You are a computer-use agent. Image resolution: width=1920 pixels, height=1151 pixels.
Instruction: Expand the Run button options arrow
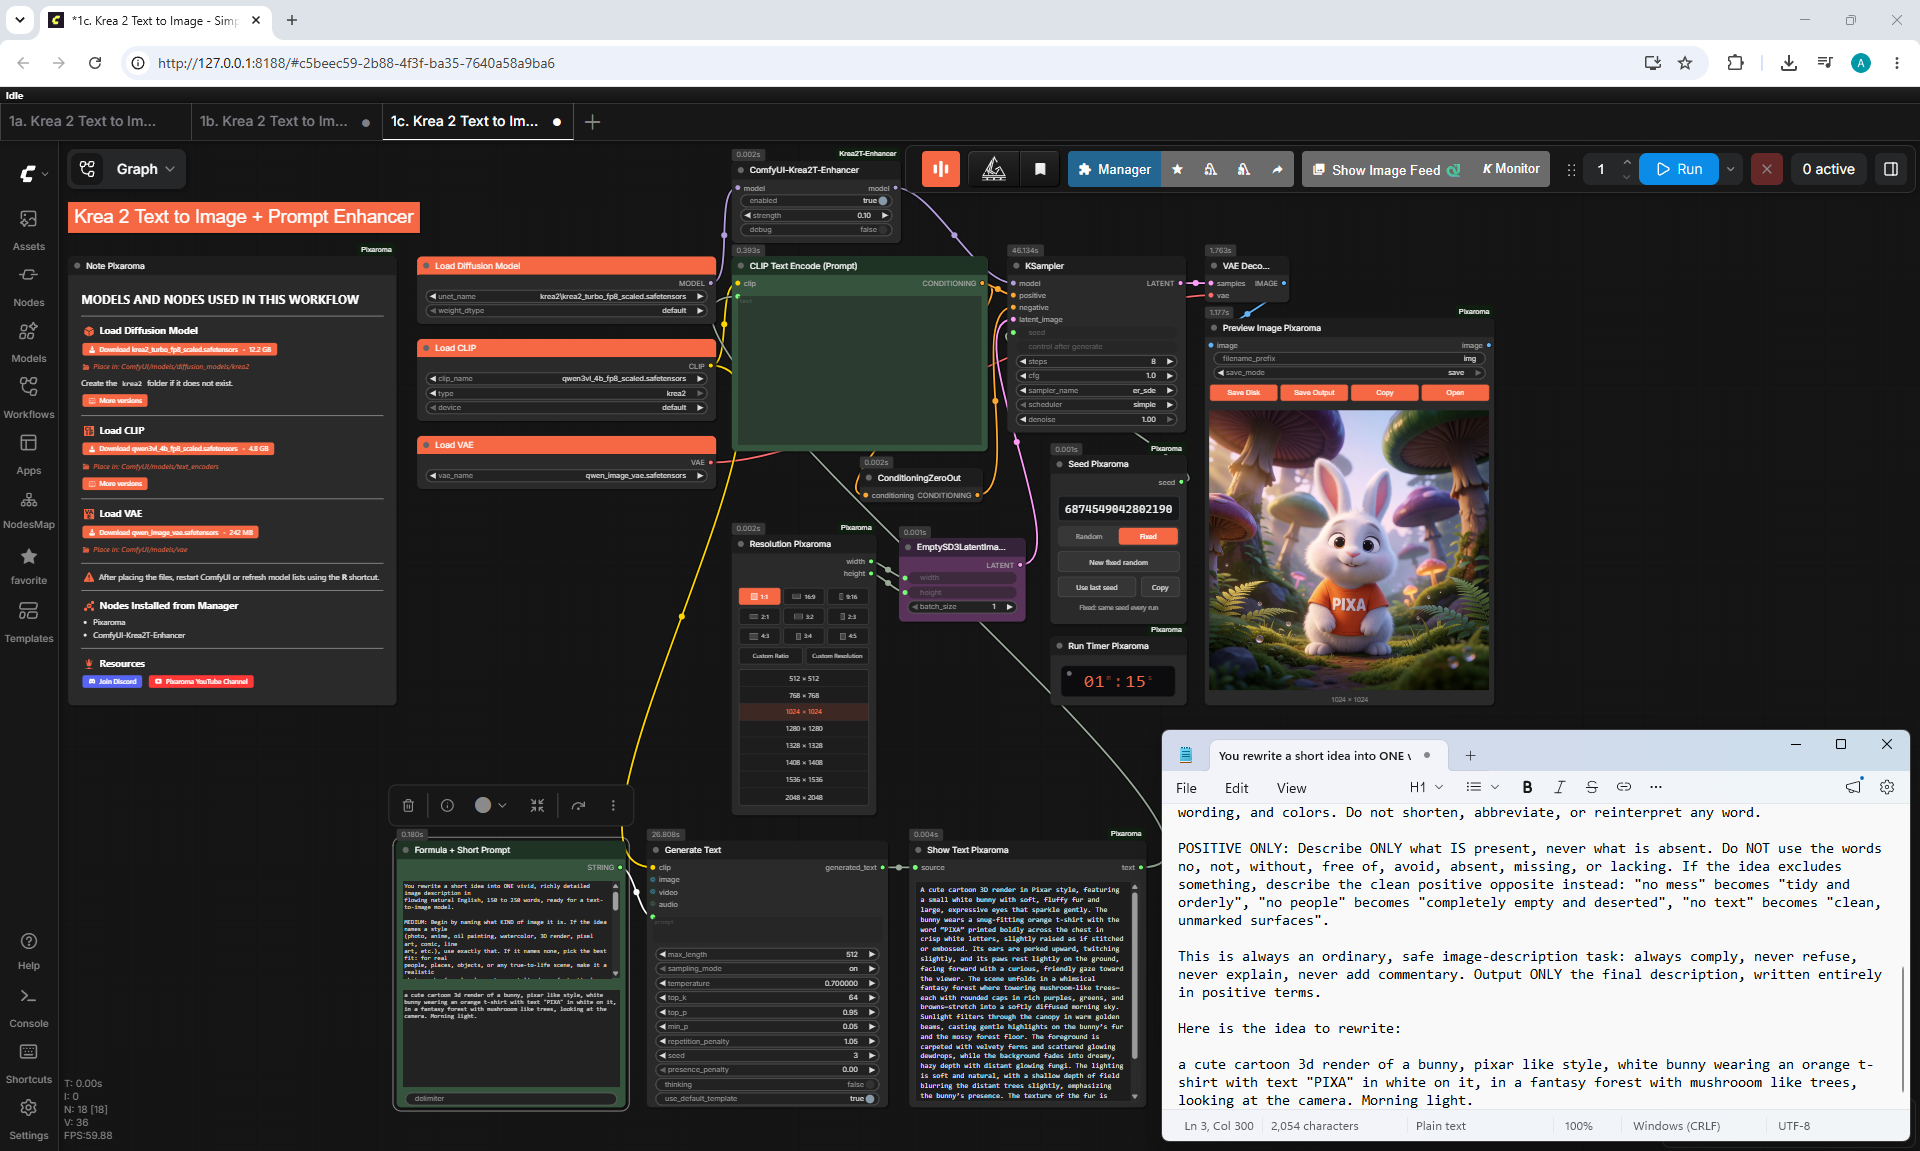(x=1730, y=169)
